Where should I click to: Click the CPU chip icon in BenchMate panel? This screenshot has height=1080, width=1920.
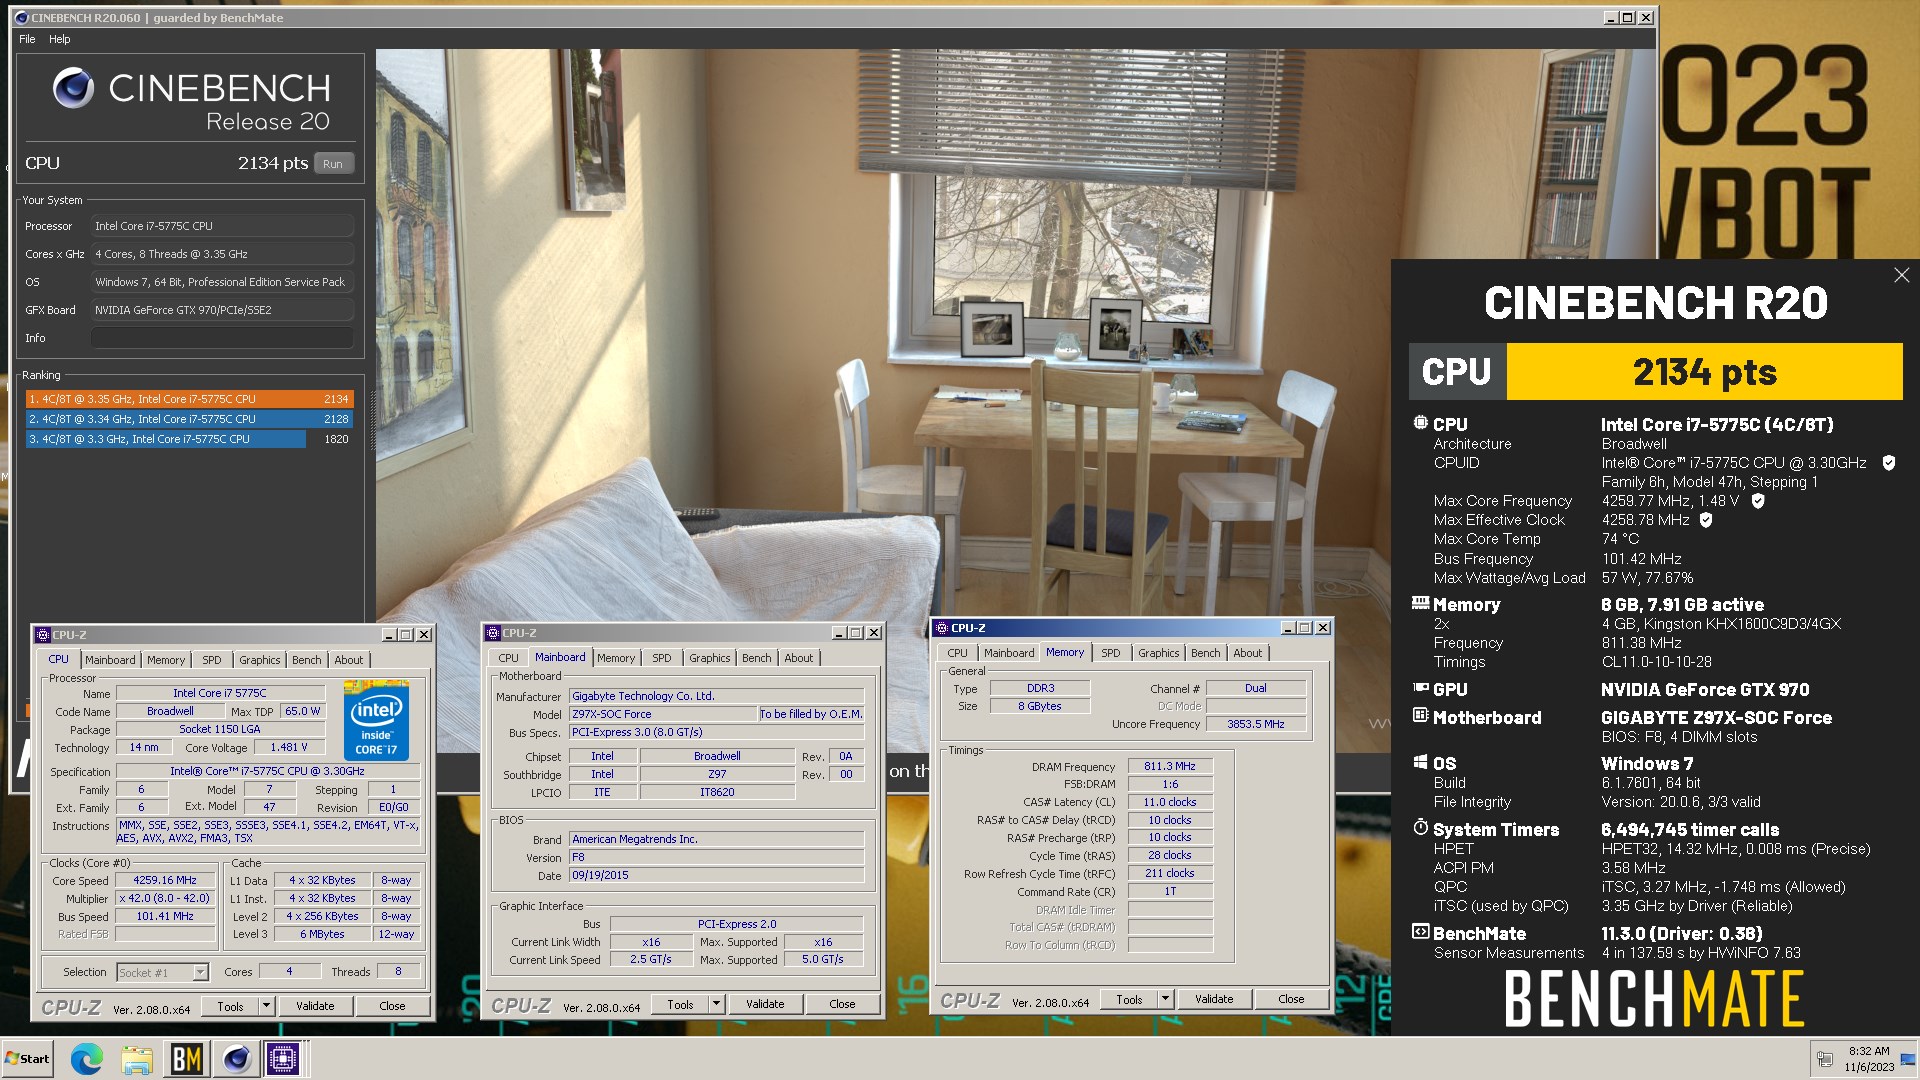pyautogui.click(x=1420, y=423)
